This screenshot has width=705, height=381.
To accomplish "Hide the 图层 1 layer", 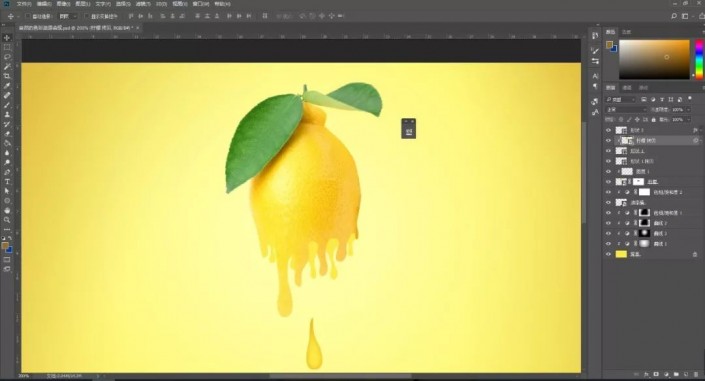I will 608,171.
